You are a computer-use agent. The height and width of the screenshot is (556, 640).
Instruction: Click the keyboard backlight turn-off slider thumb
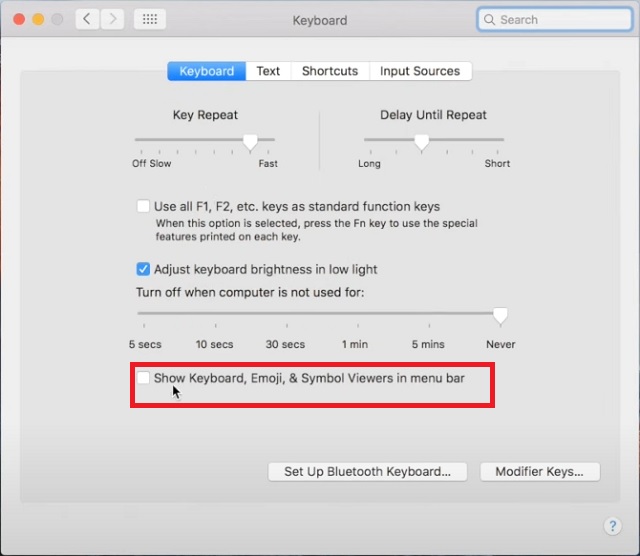click(500, 316)
